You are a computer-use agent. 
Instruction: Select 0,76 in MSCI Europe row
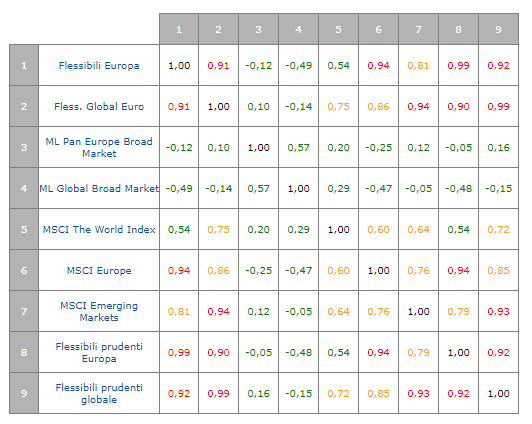click(419, 271)
